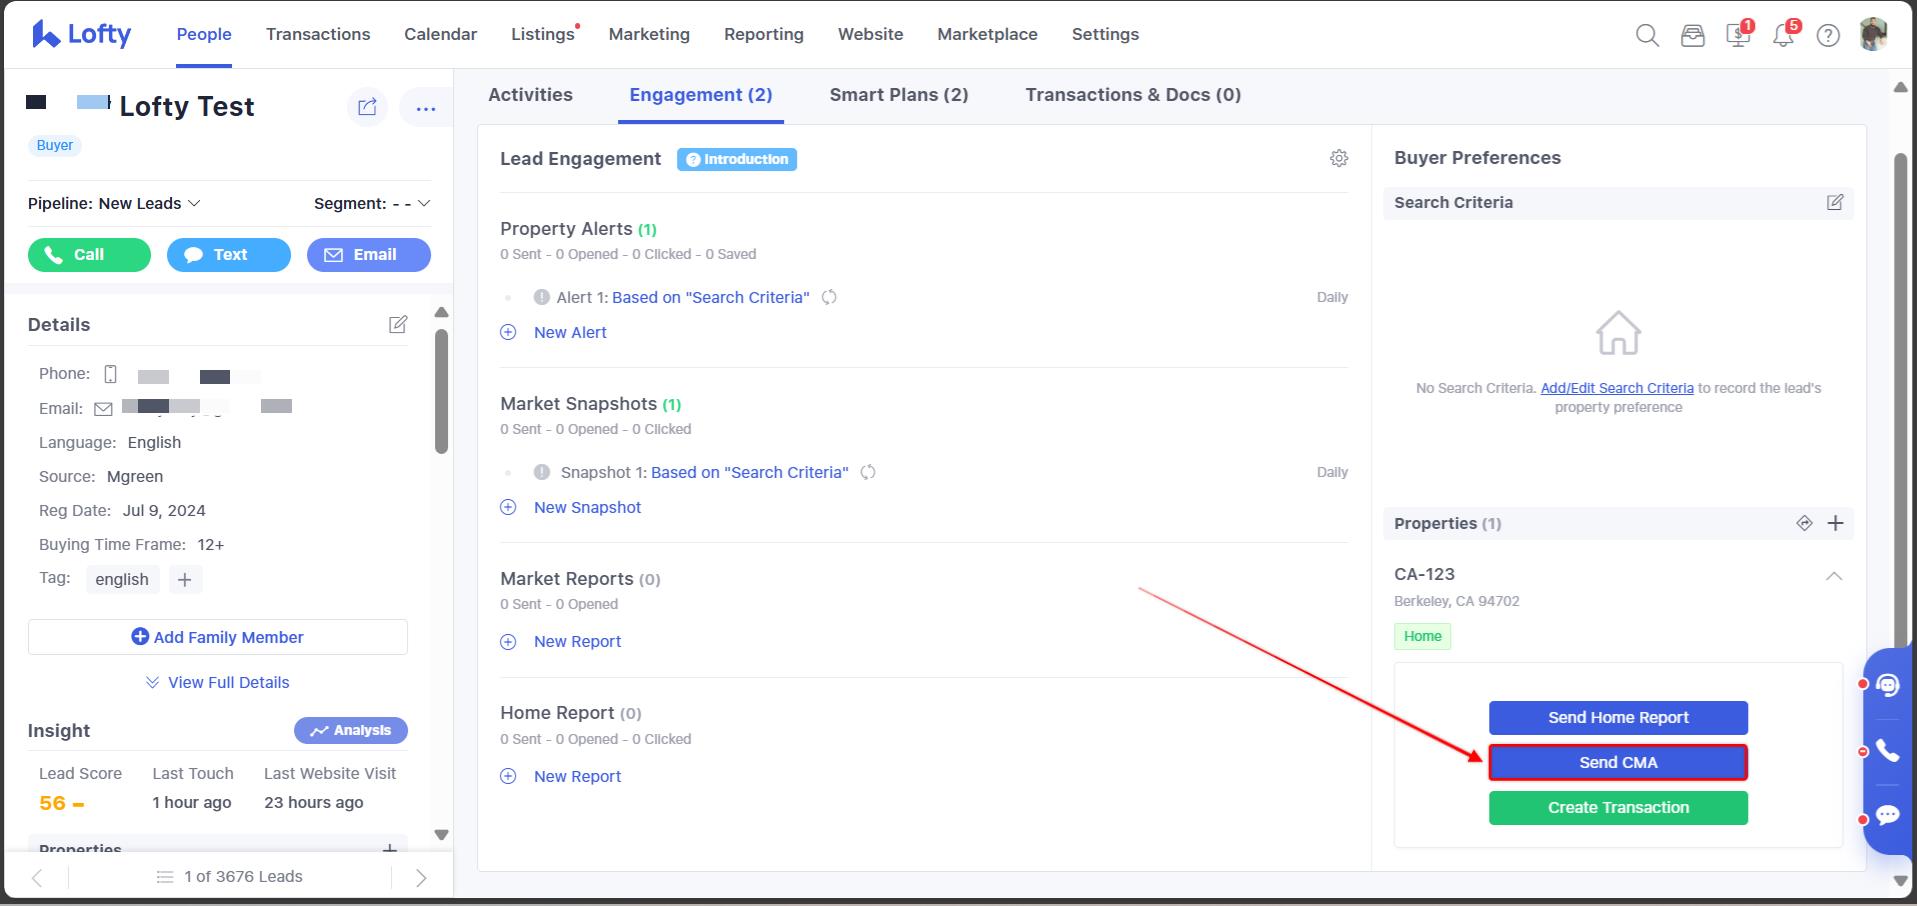Open the Introduction help badge

tap(737, 159)
